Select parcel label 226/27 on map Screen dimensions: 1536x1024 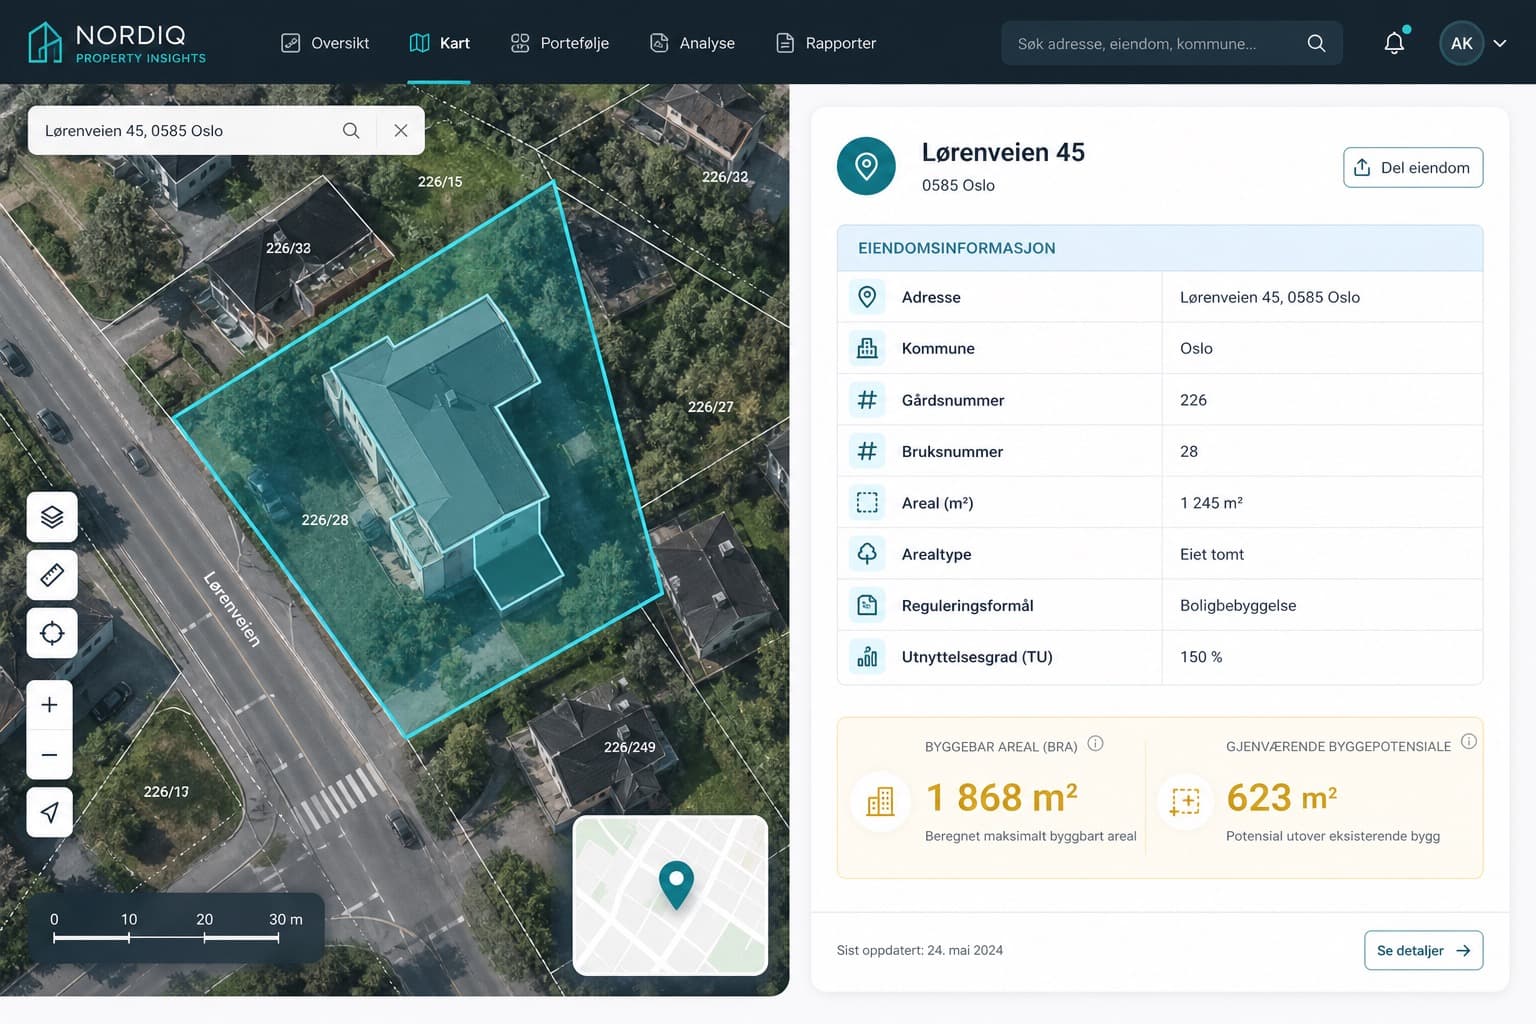click(x=711, y=407)
